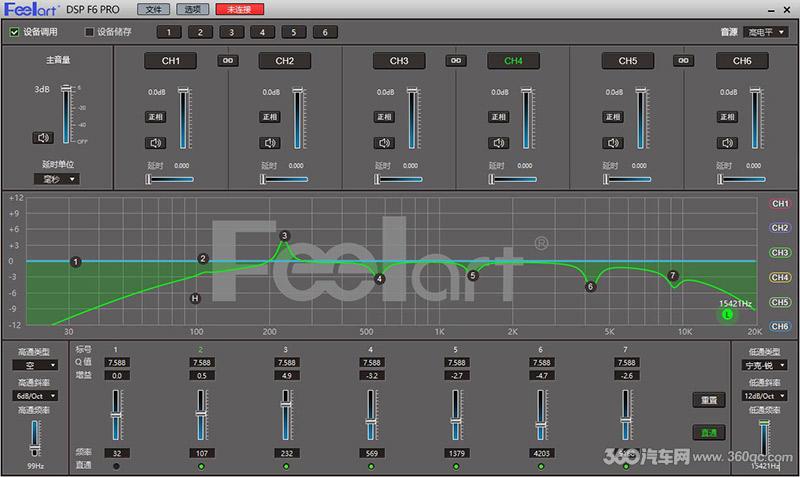Adjust the CH1 delay slider
Image resolution: width=800 pixels, height=477 pixels.
[169, 179]
